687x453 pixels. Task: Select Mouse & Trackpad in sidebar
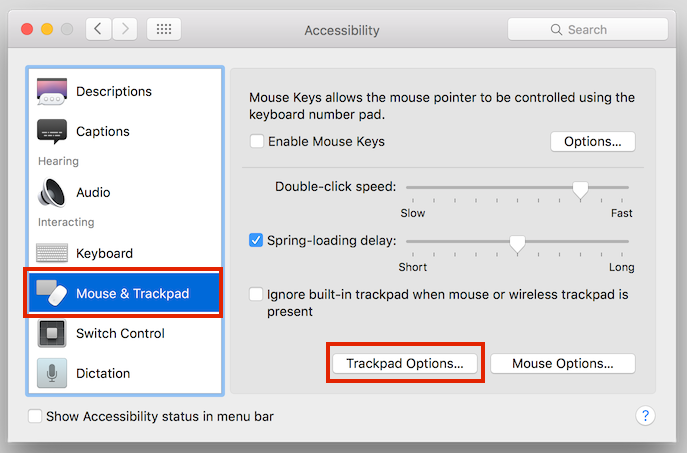tap(124, 293)
